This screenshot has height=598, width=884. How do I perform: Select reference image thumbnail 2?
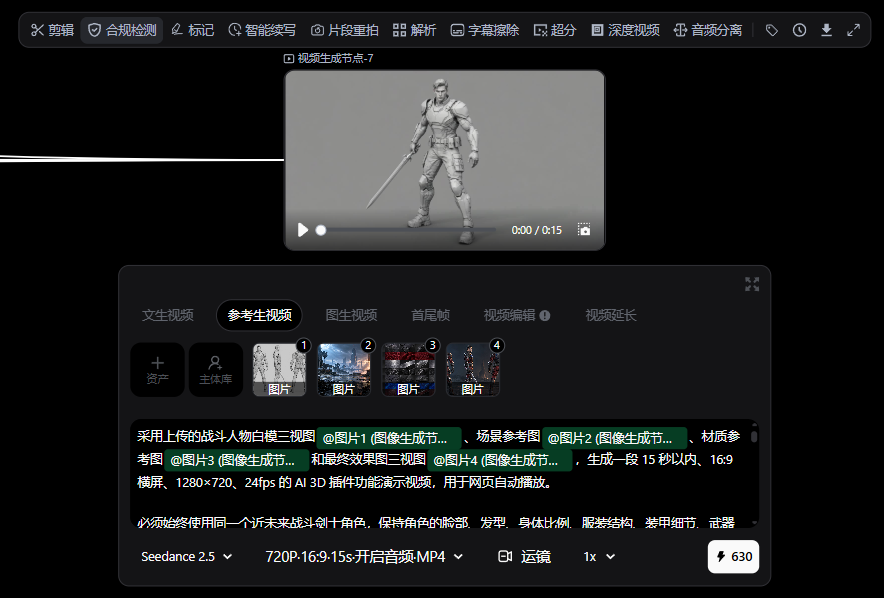coord(344,370)
